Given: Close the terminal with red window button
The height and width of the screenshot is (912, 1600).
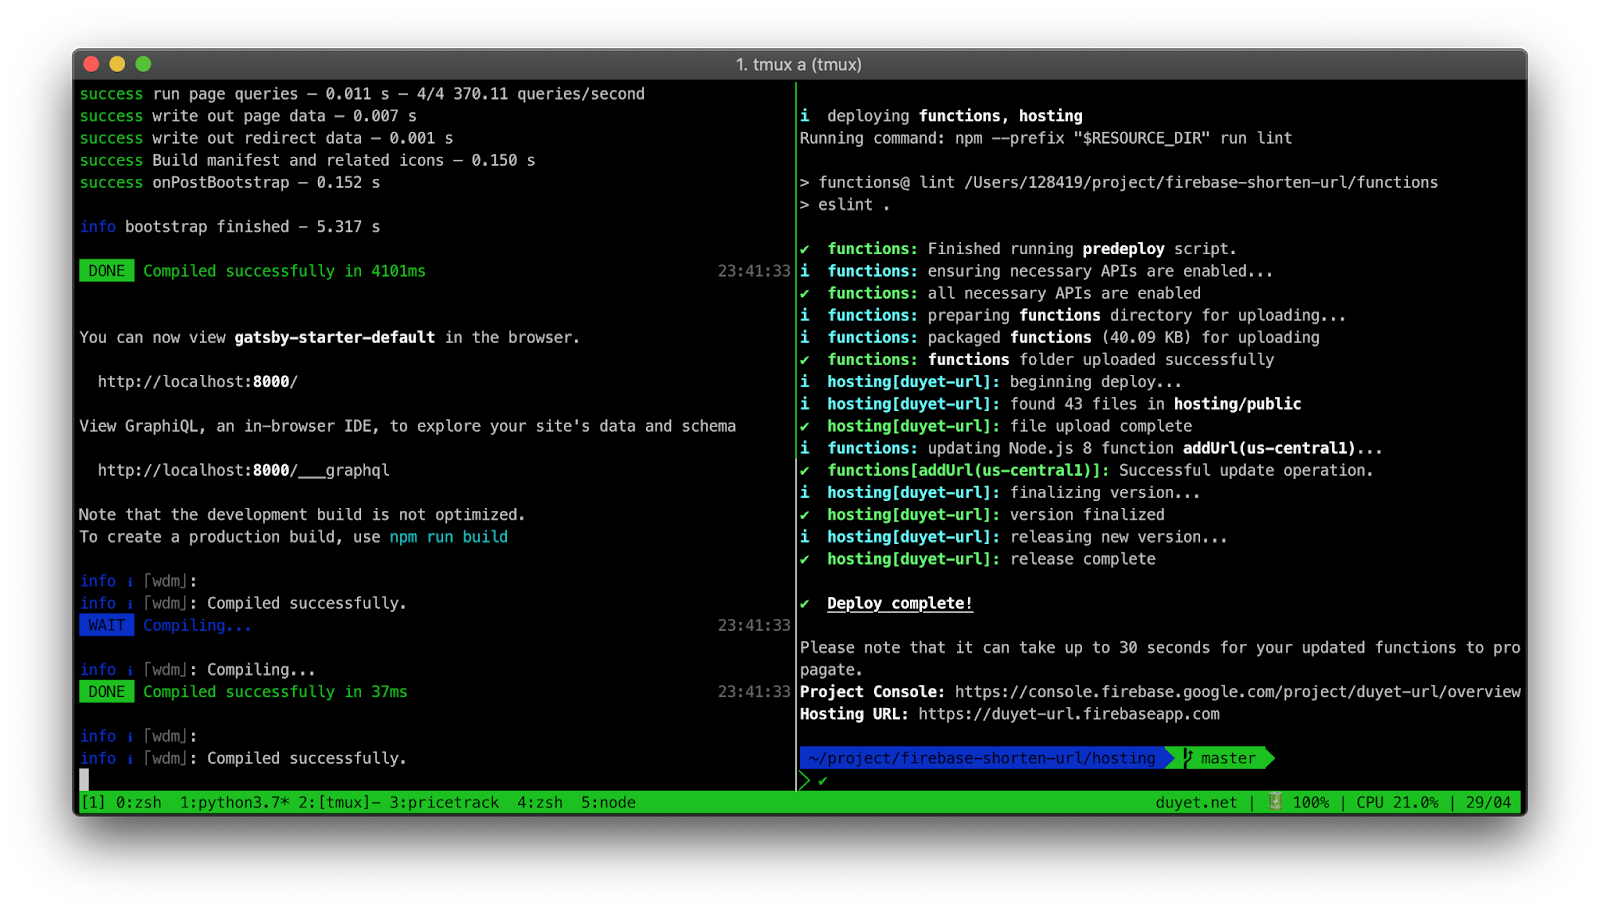Looking at the screenshot, I should 92,64.
